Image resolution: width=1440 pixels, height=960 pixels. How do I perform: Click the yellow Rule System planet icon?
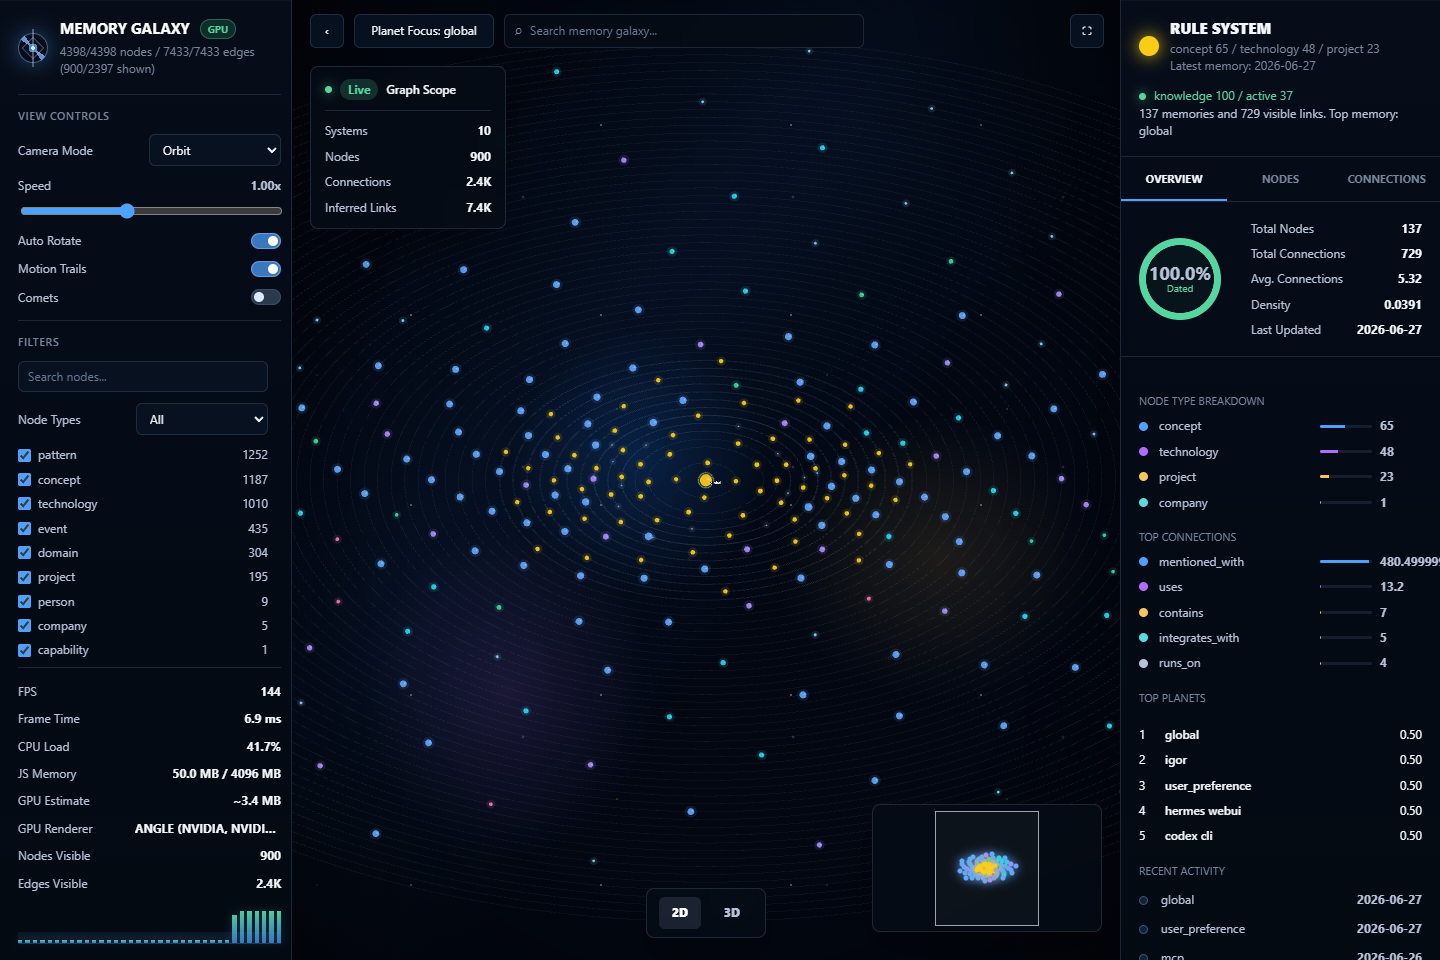(x=1149, y=46)
